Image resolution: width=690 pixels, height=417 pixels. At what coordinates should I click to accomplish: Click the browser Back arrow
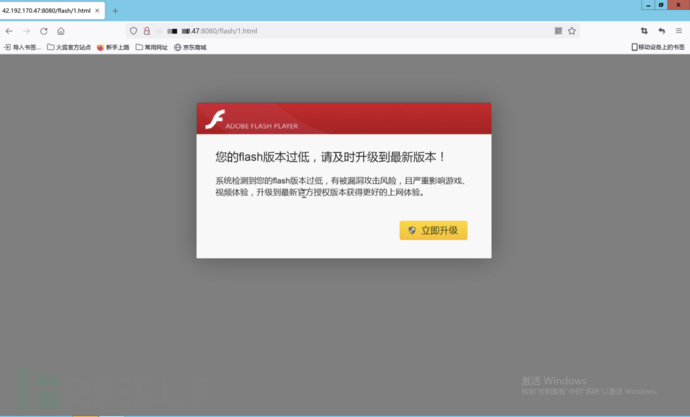click(x=9, y=31)
